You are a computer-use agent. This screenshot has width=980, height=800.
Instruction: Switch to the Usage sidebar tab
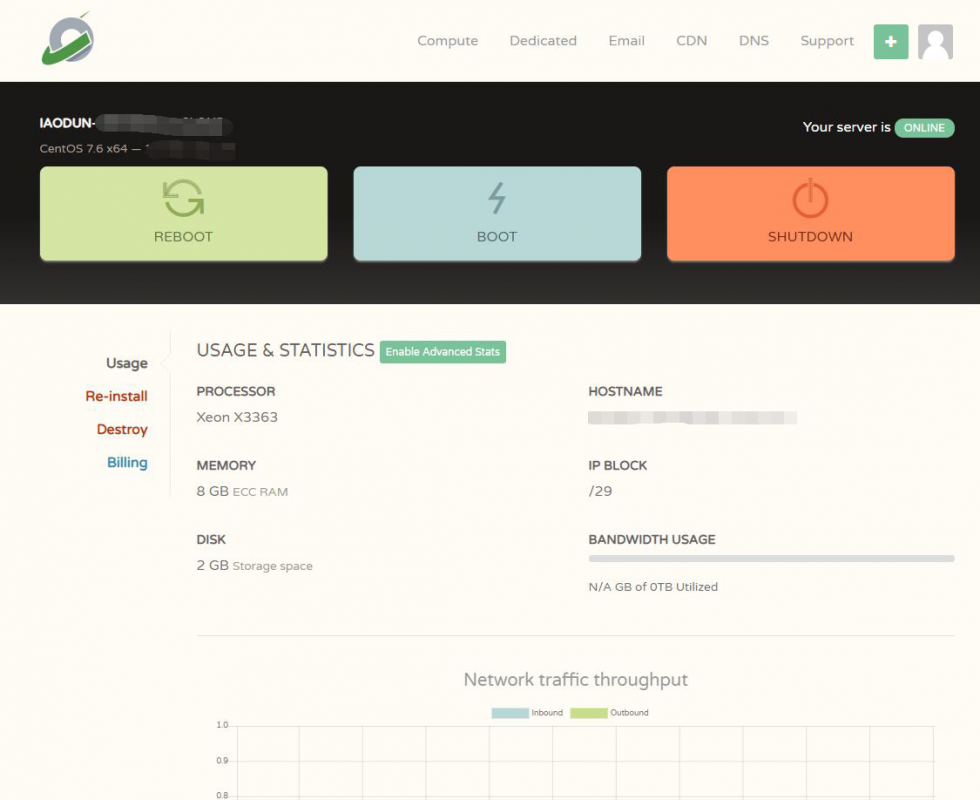coord(127,363)
